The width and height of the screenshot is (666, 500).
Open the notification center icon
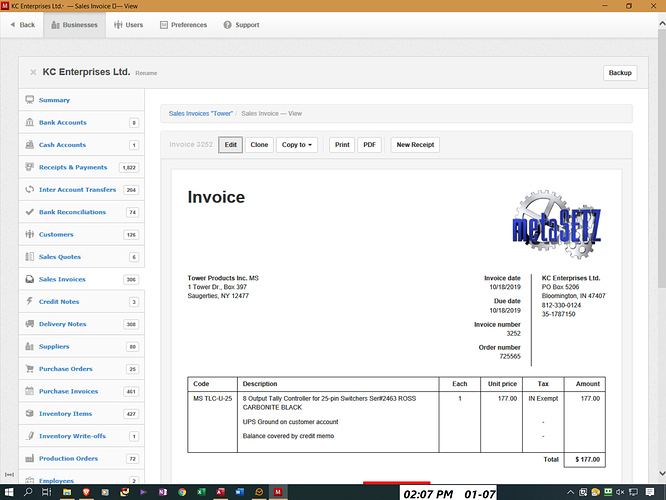click(649, 492)
